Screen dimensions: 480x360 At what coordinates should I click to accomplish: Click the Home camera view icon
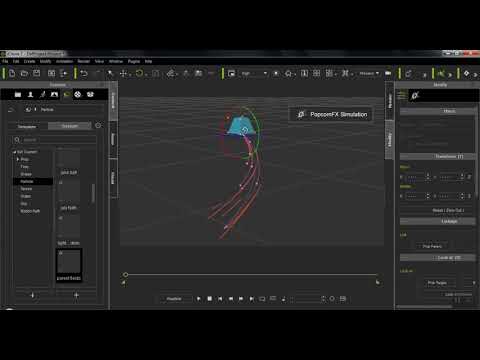[288, 73]
